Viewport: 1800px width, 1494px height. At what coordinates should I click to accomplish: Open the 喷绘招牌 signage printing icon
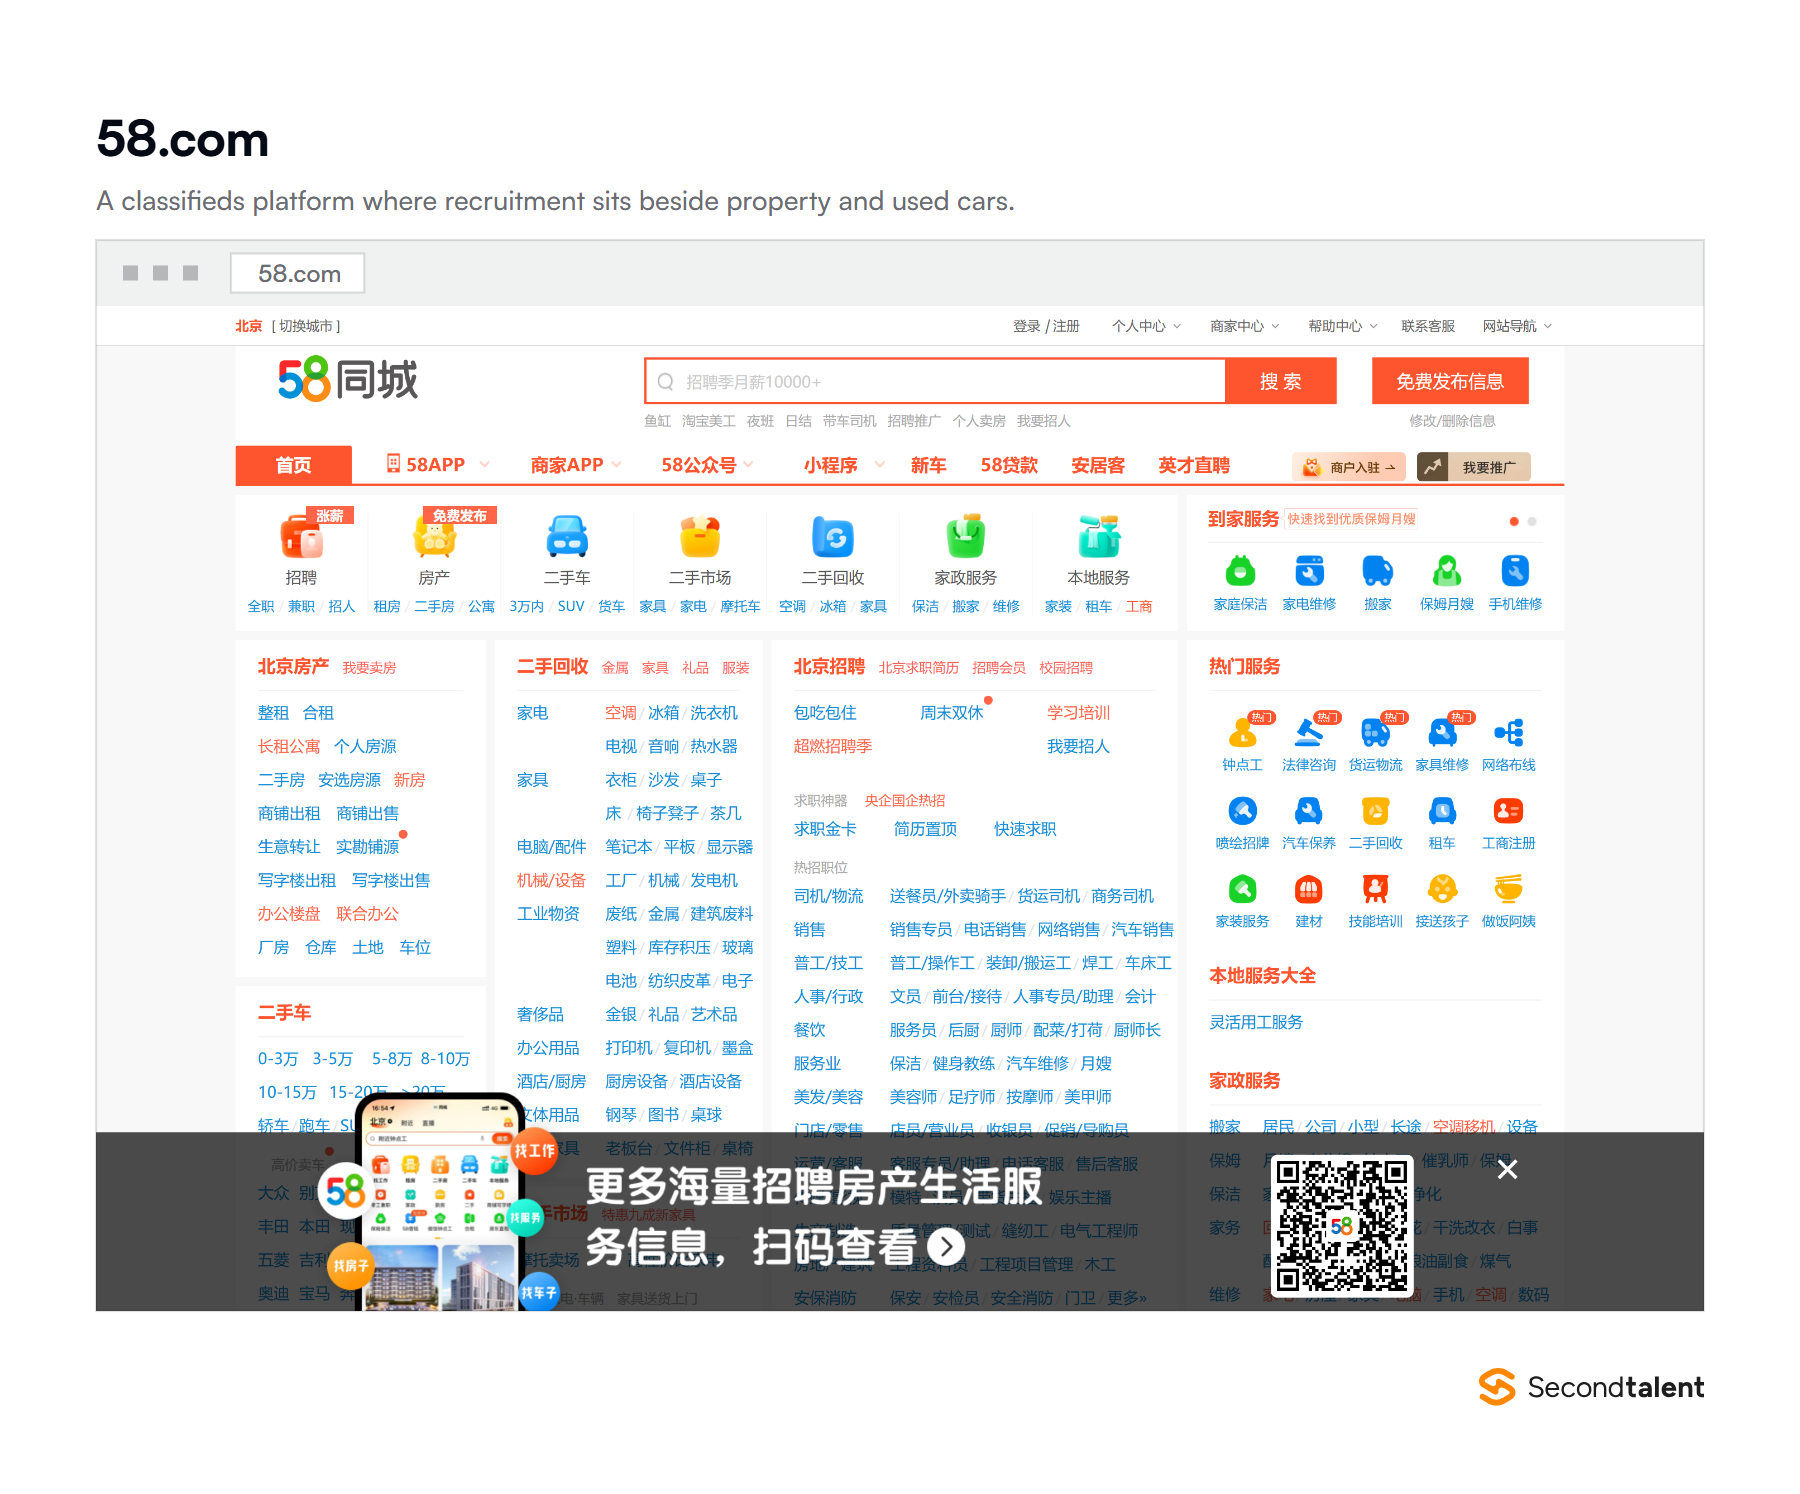pos(1242,811)
